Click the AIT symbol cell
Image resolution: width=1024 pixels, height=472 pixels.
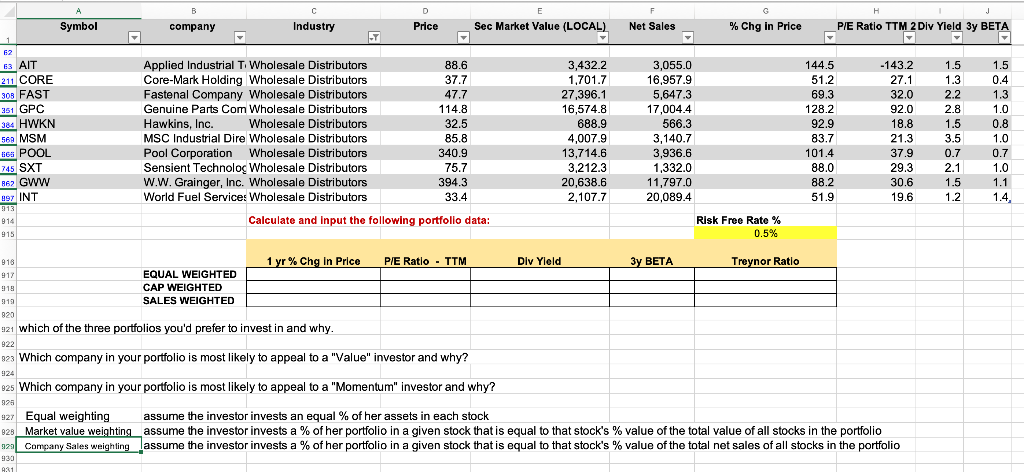79,65
